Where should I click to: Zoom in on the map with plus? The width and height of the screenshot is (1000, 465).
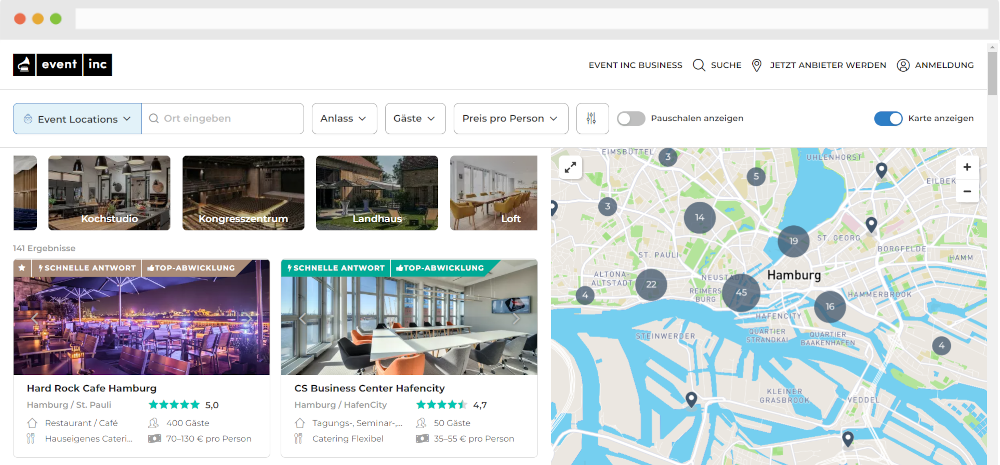point(967,168)
